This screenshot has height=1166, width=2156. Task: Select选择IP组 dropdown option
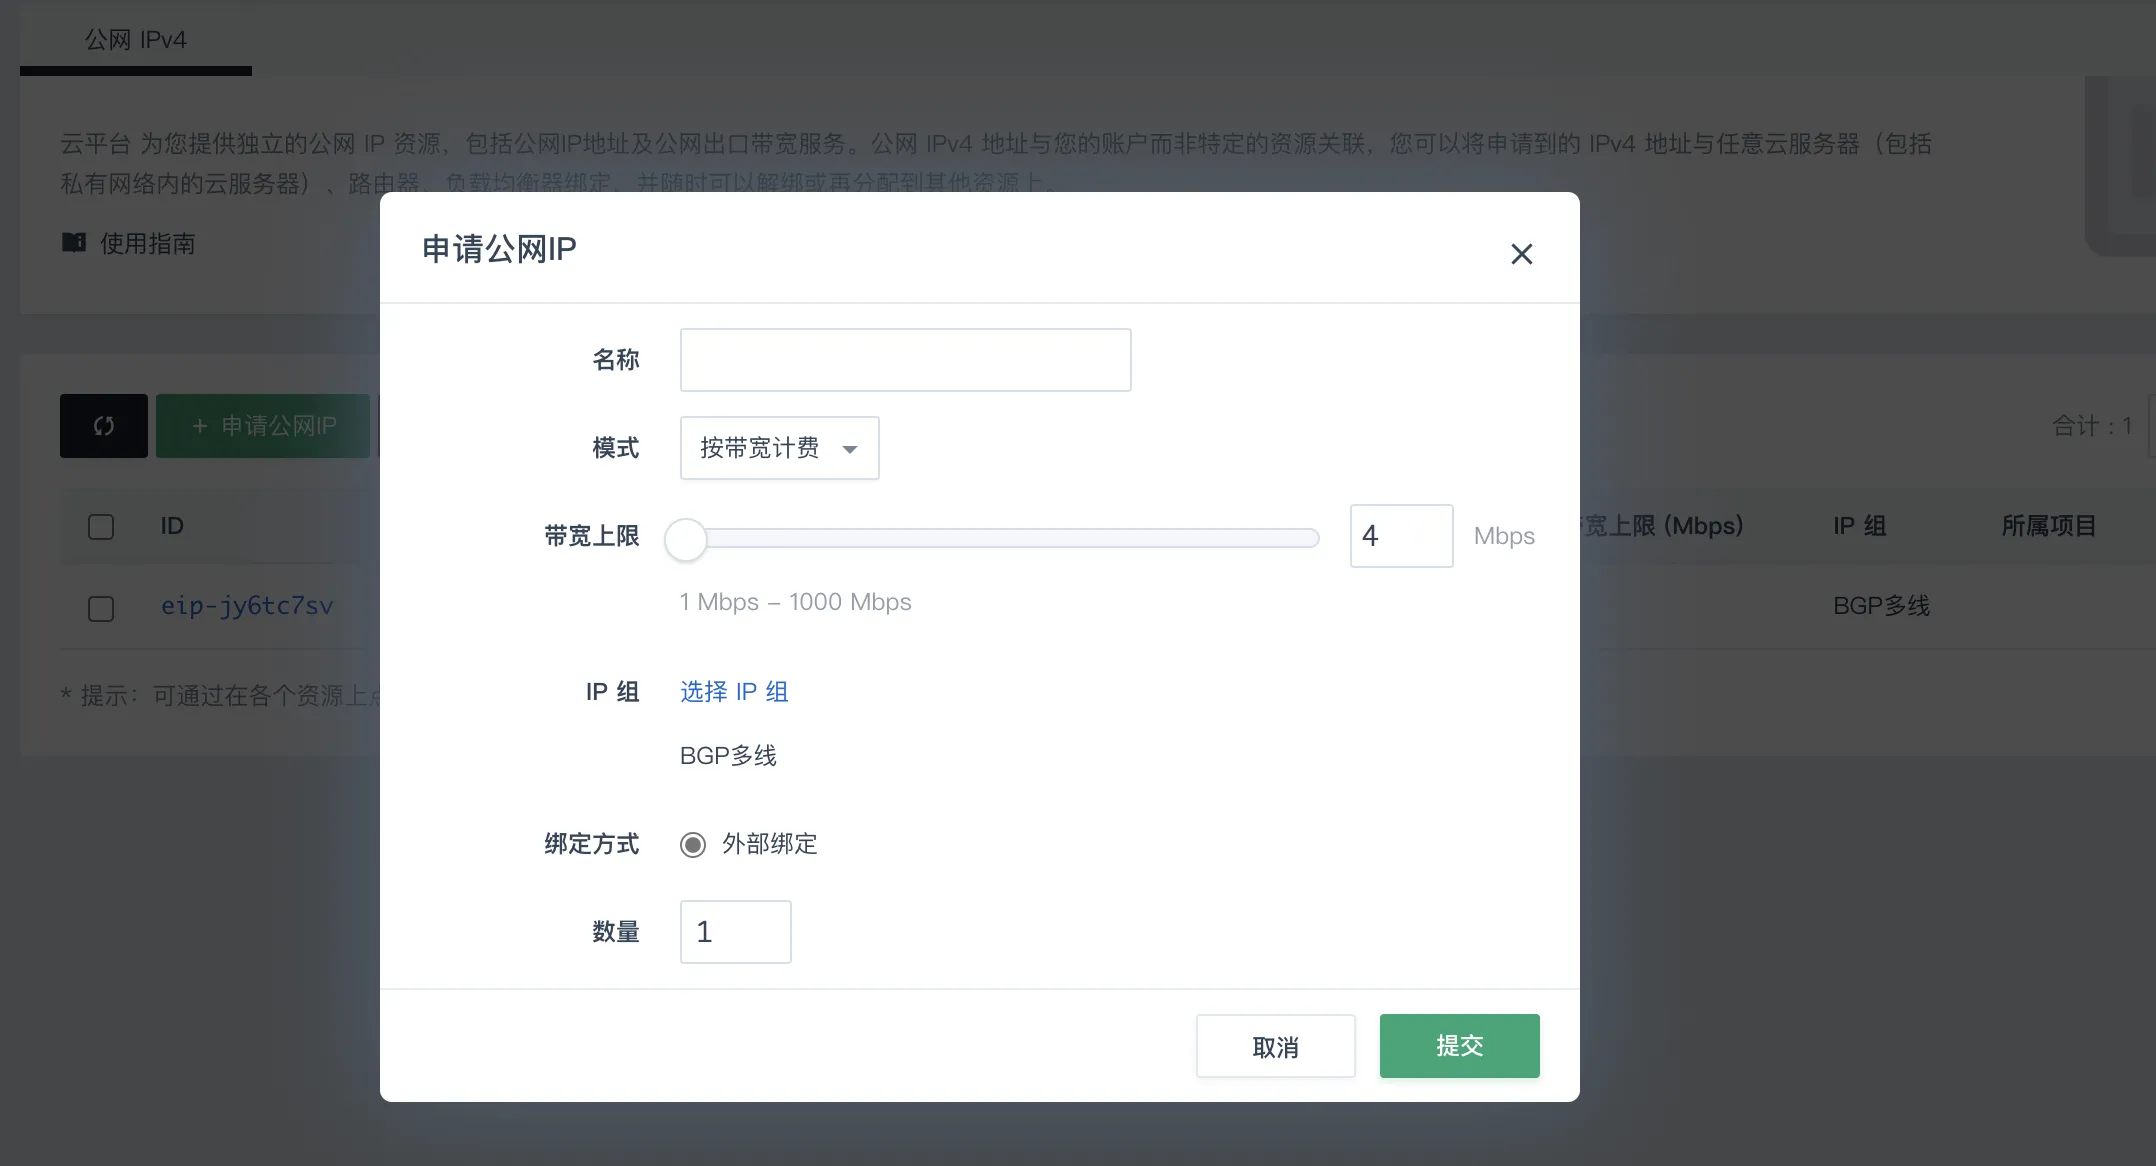coord(733,691)
